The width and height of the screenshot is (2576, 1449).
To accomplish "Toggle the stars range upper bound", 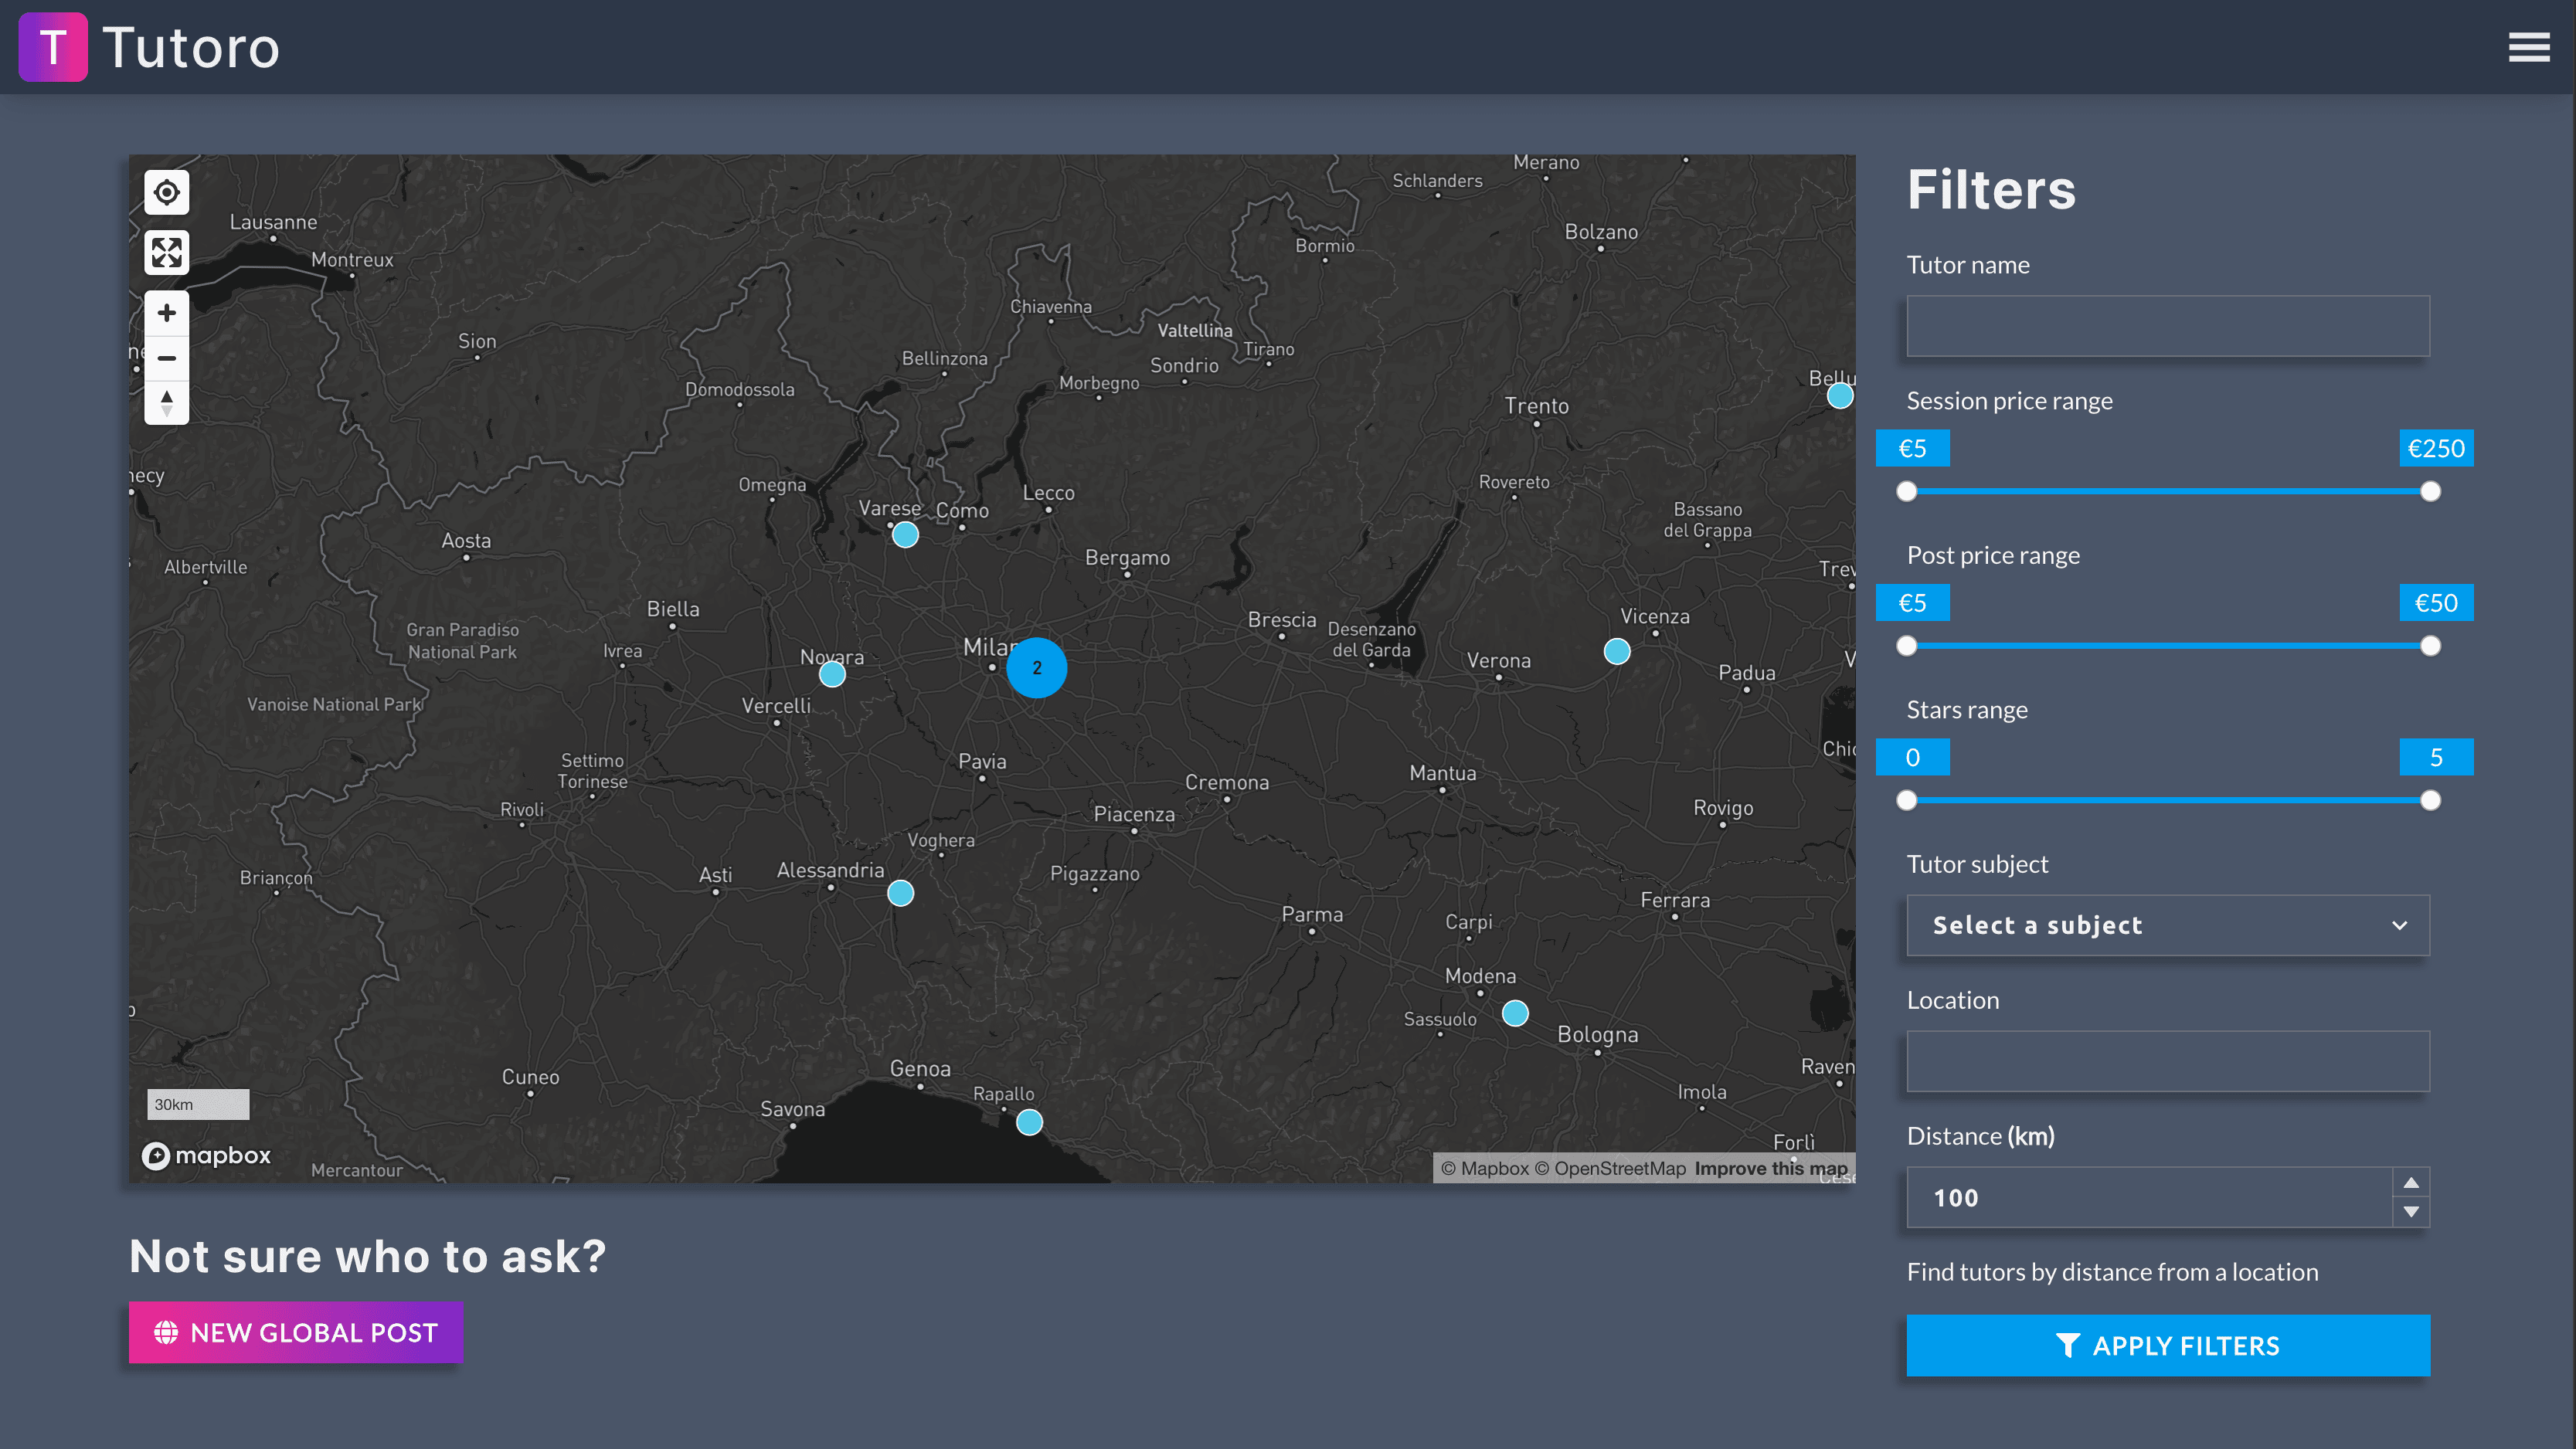I will [x=2431, y=799].
